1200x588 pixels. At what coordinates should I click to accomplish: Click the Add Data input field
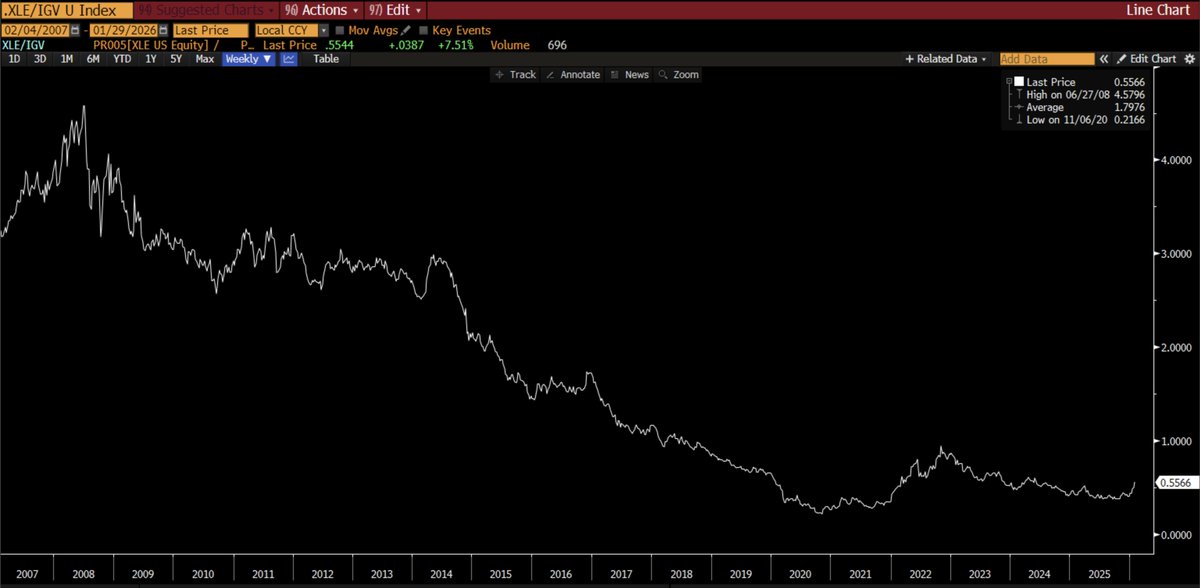[x=1047, y=59]
